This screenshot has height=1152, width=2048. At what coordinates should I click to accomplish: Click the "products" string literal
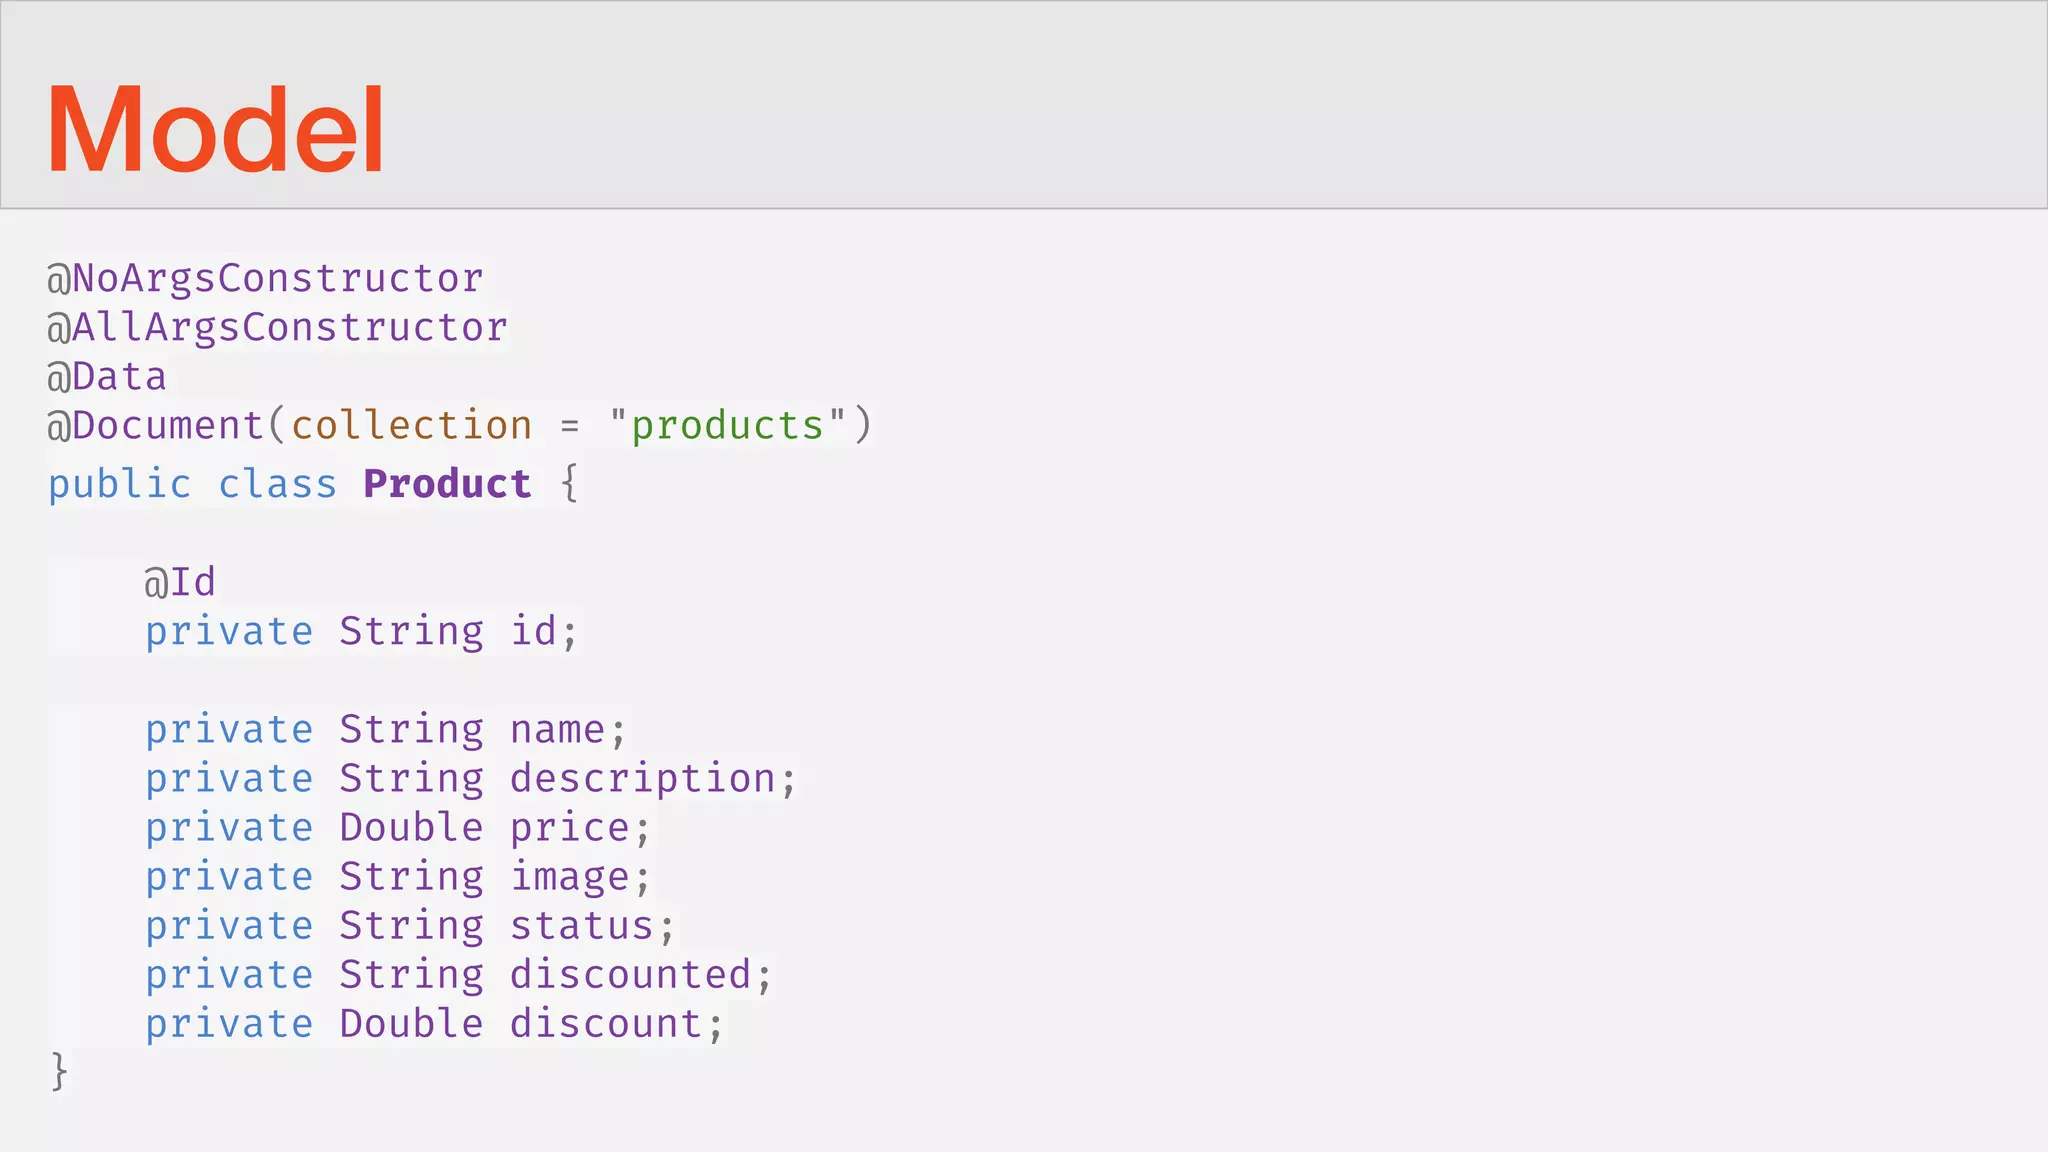[x=728, y=425]
